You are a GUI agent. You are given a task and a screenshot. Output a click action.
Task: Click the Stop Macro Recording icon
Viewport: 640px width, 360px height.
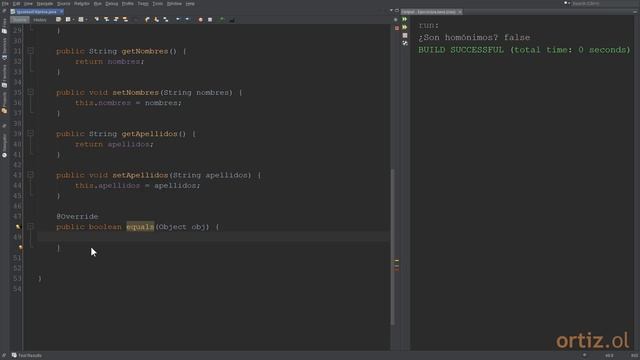click(210, 19)
